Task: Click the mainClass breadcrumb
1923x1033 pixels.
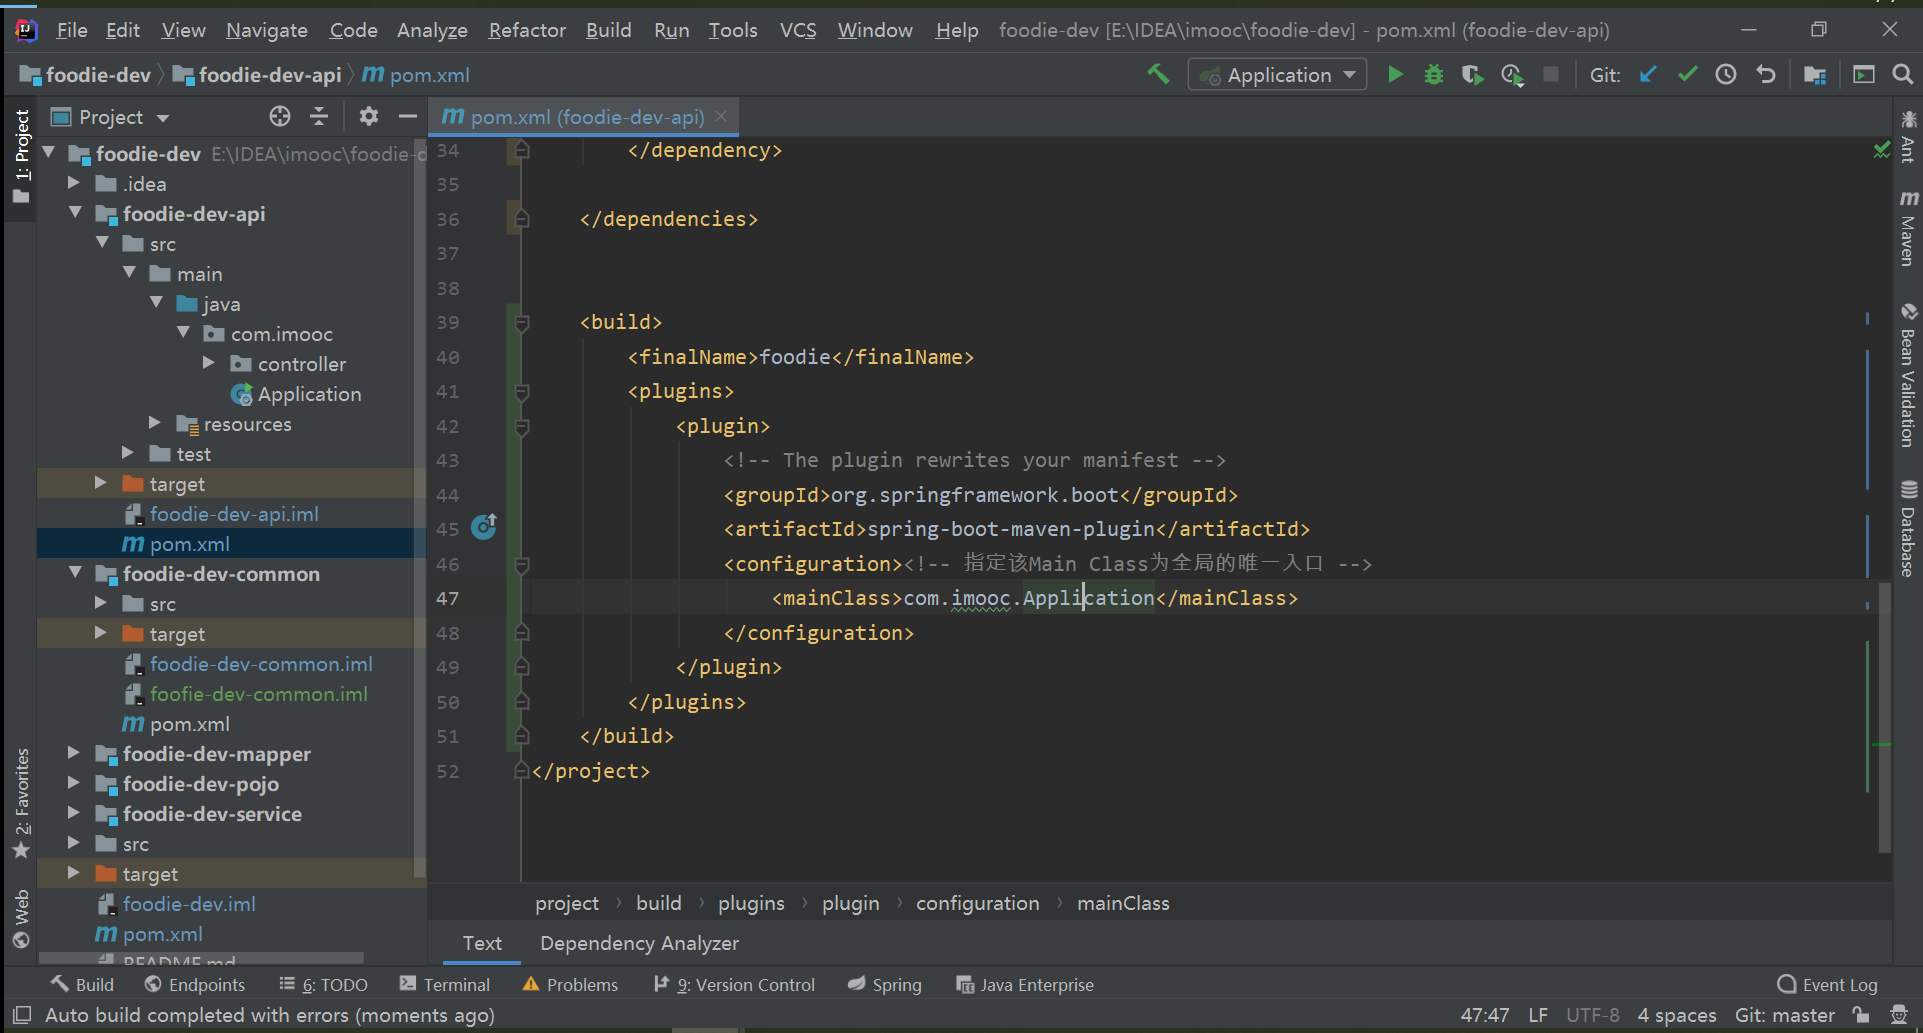Action: tap(1123, 903)
